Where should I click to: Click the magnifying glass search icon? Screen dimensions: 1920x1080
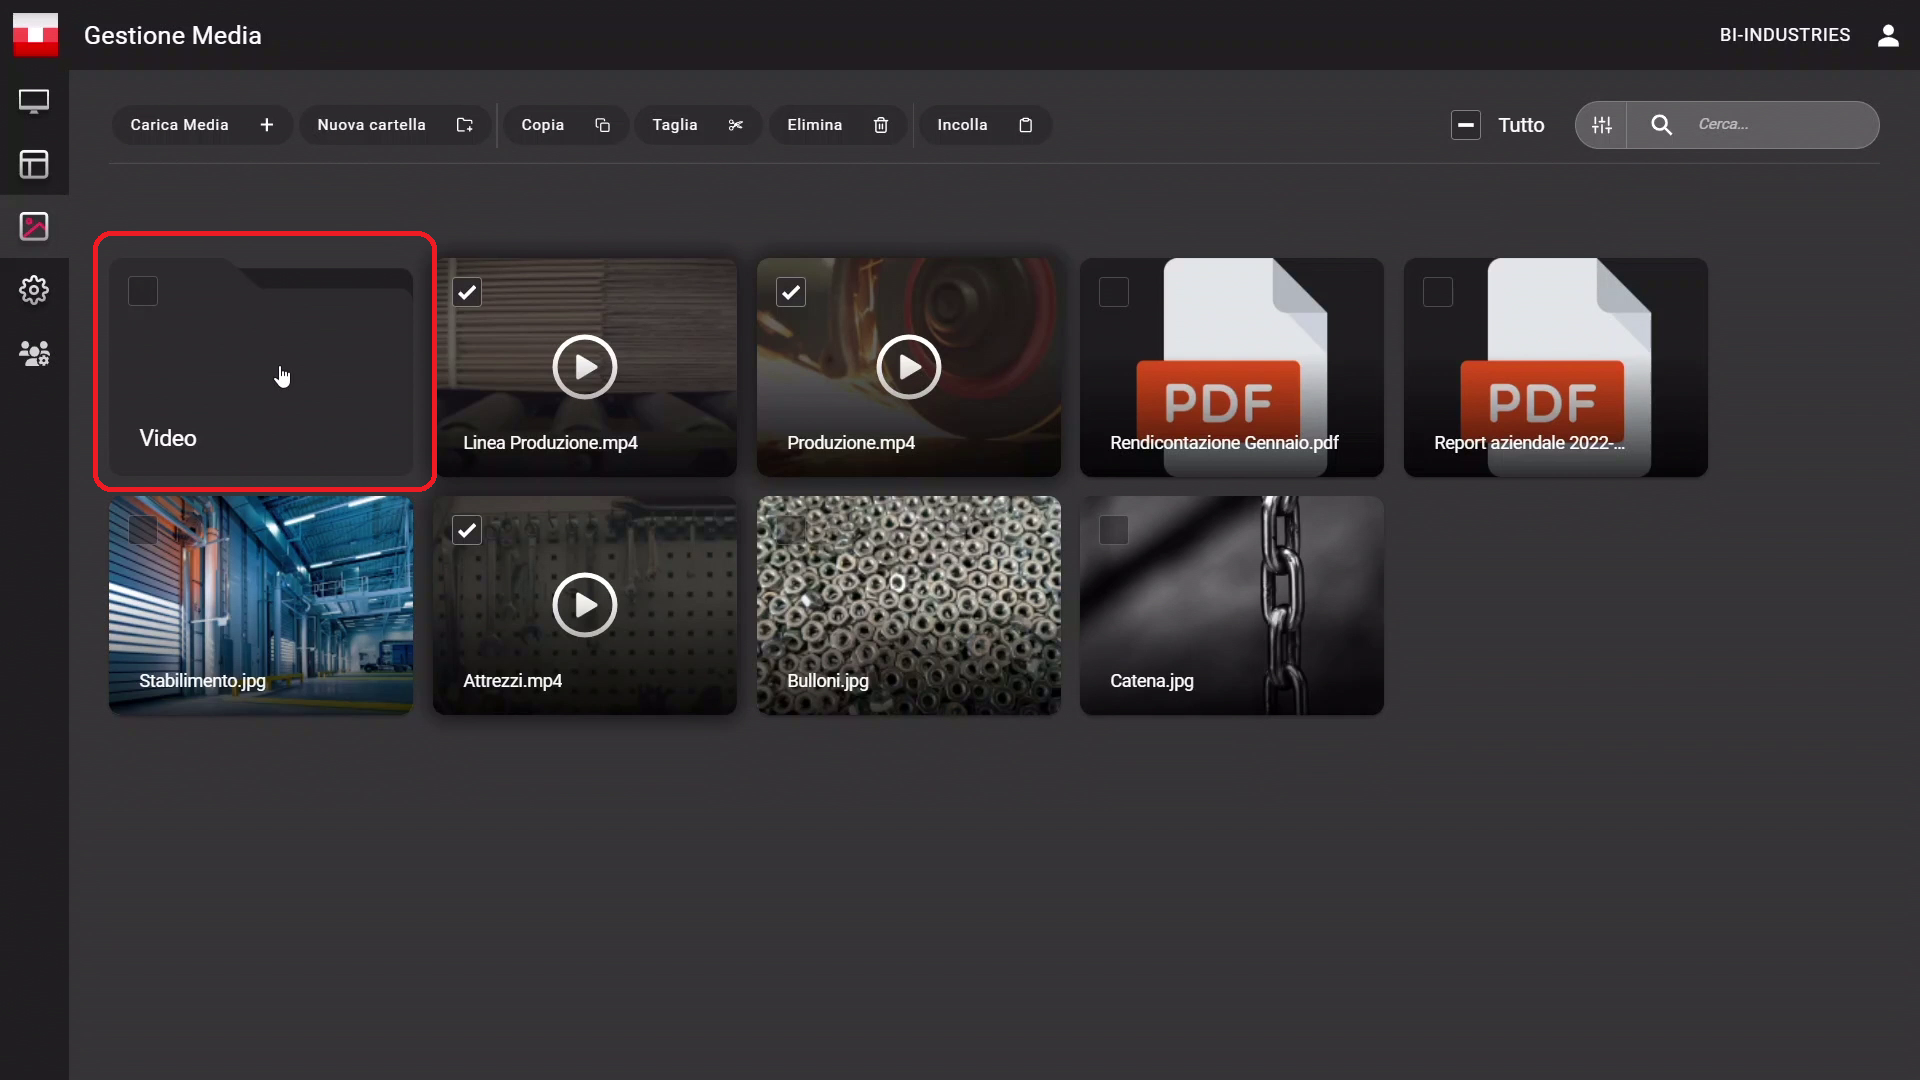click(1661, 125)
